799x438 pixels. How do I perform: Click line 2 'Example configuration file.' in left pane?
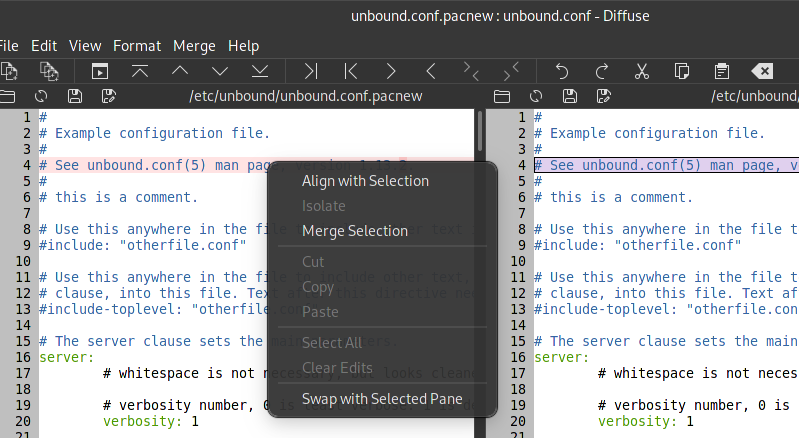point(154,133)
